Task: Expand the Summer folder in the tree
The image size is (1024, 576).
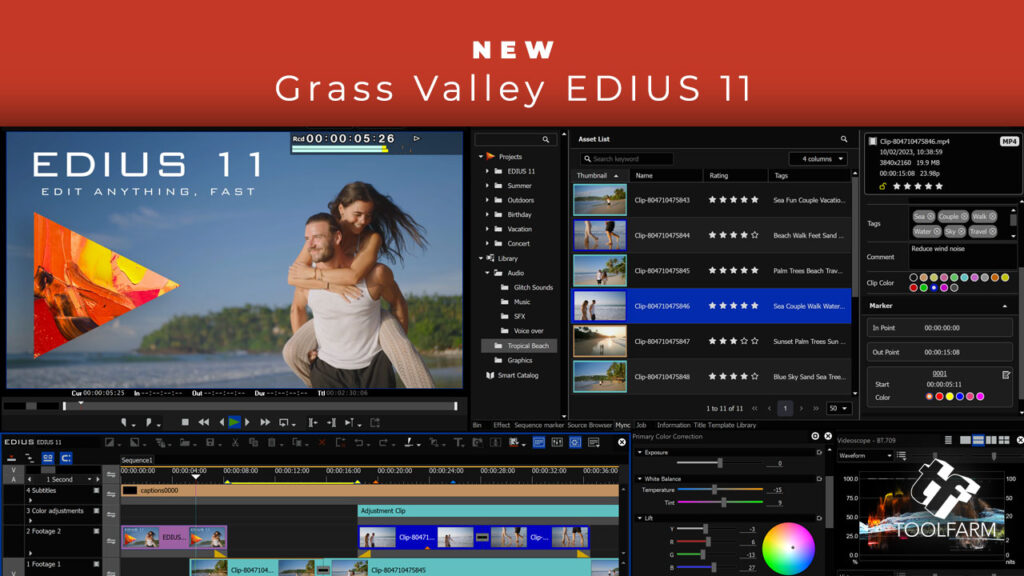Action: point(487,185)
